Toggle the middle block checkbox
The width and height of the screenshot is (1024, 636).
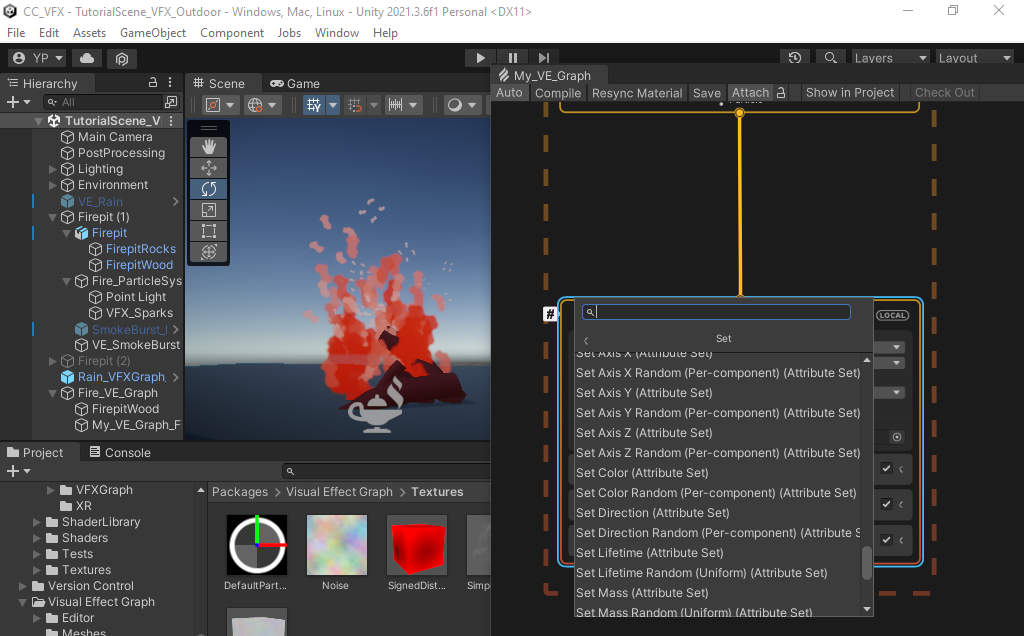(886, 503)
